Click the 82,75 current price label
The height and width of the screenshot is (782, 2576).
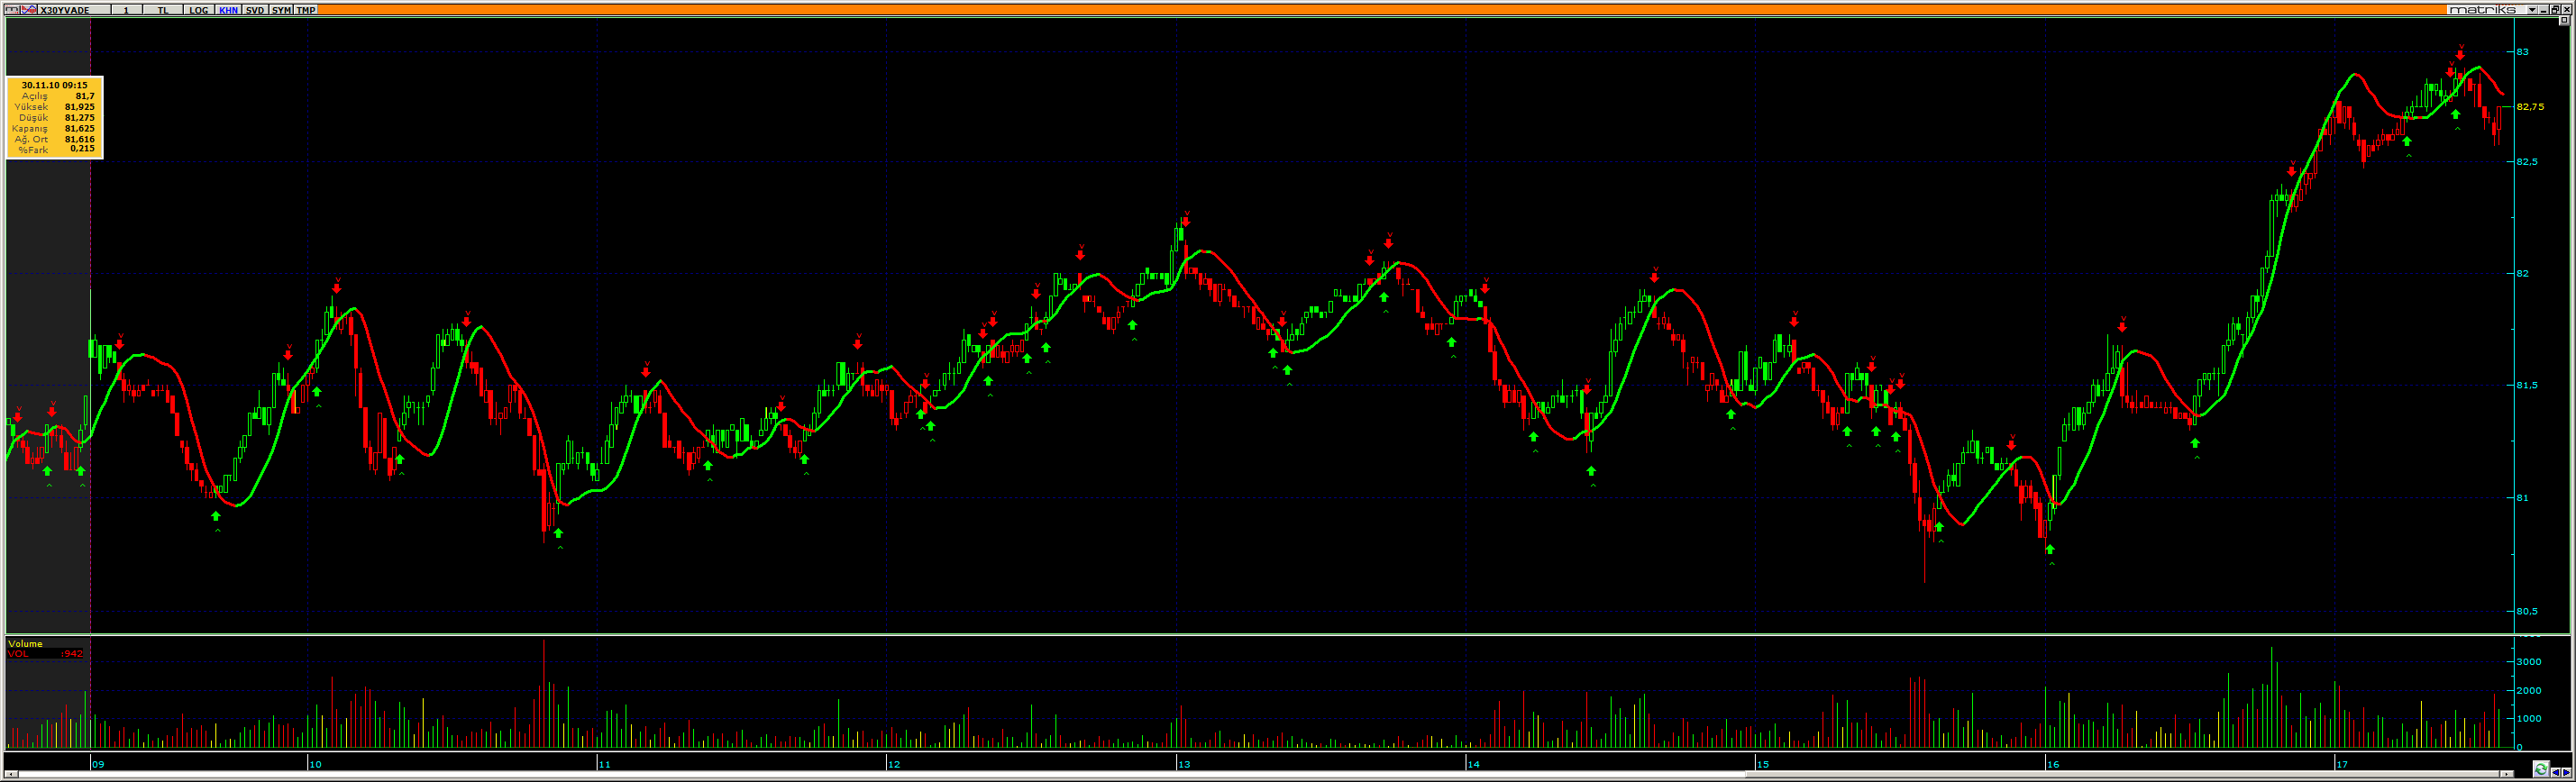point(2530,107)
